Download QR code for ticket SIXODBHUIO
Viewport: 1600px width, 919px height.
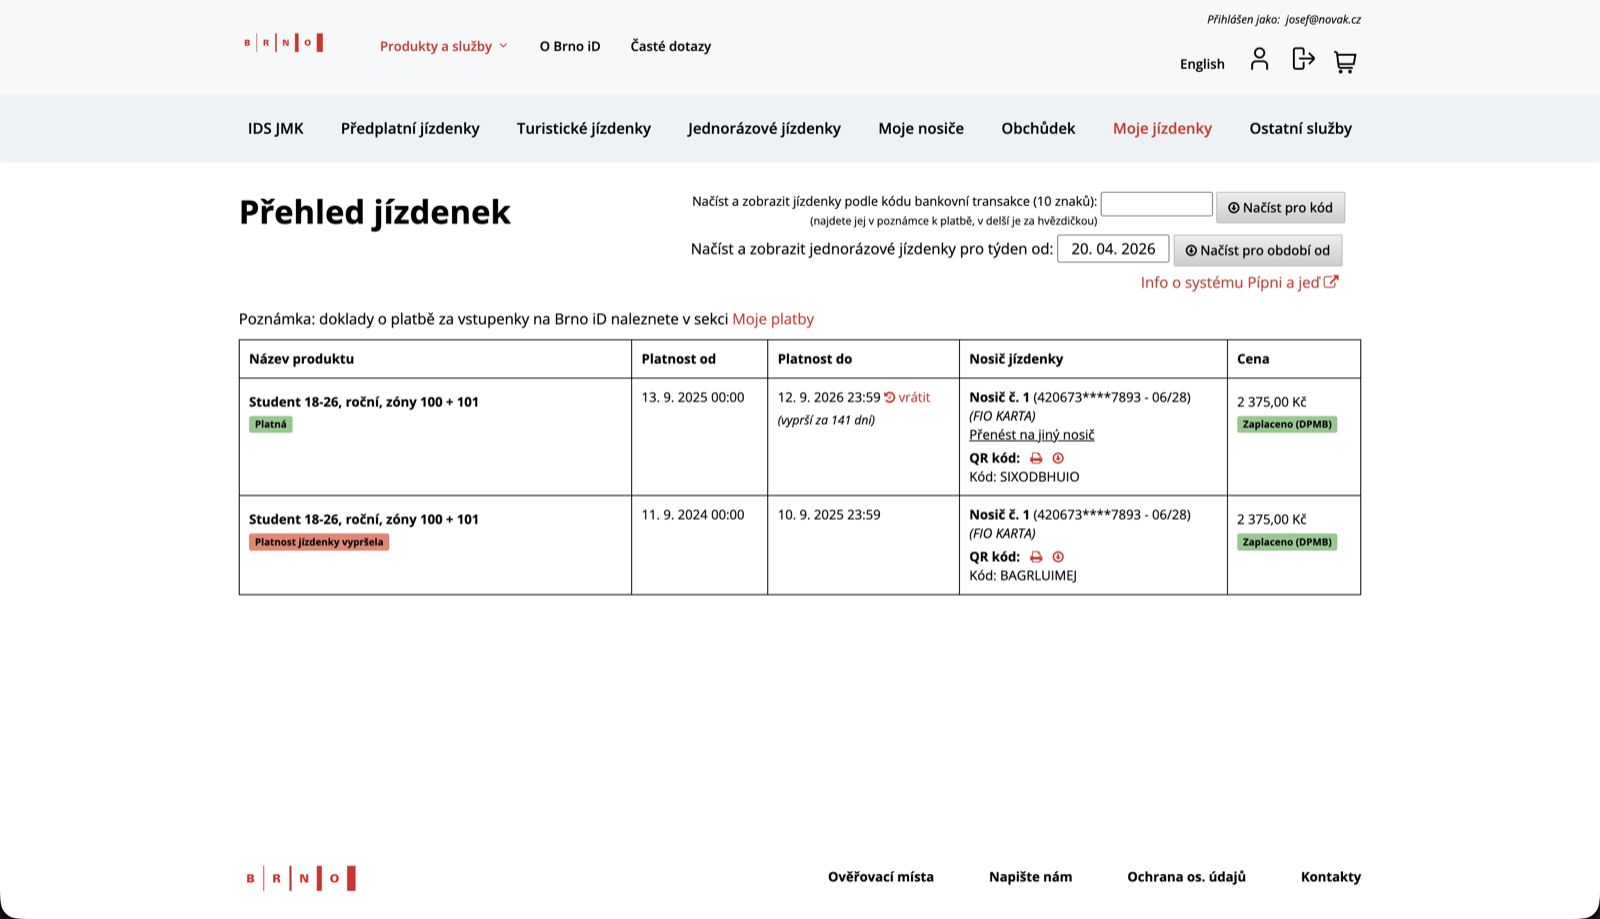(1058, 458)
